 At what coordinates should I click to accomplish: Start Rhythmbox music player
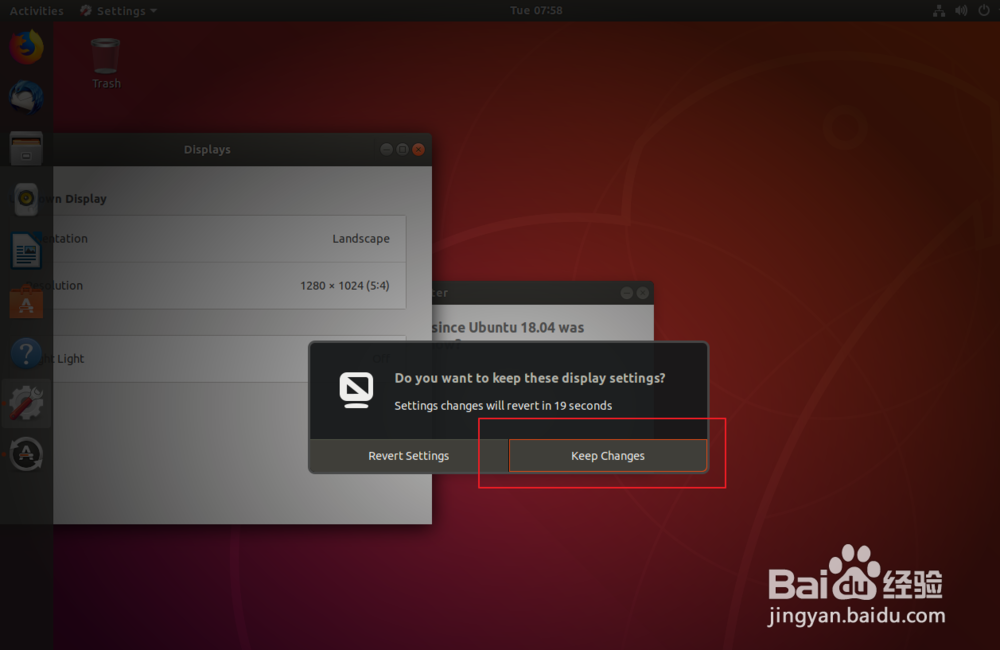tap(25, 199)
